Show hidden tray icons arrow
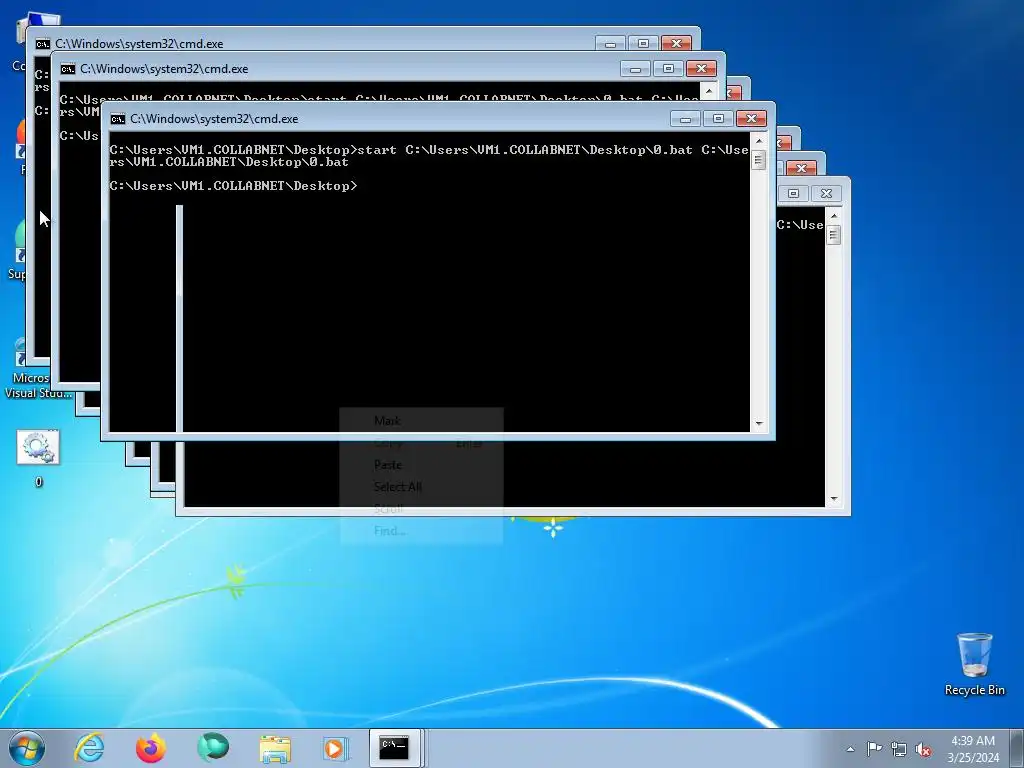Viewport: 1024px width, 768px height. pyautogui.click(x=850, y=749)
